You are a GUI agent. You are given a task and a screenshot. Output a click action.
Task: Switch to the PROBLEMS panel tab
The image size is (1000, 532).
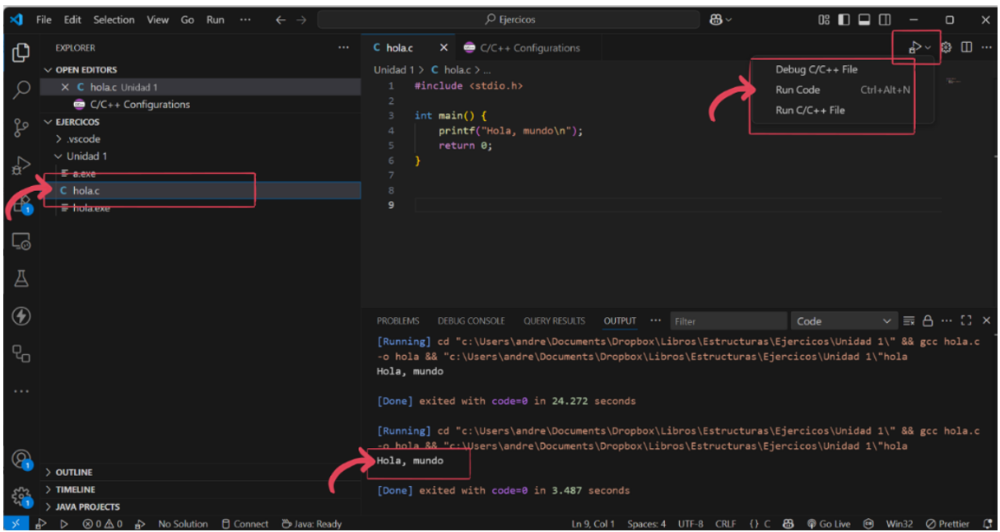[397, 321]
